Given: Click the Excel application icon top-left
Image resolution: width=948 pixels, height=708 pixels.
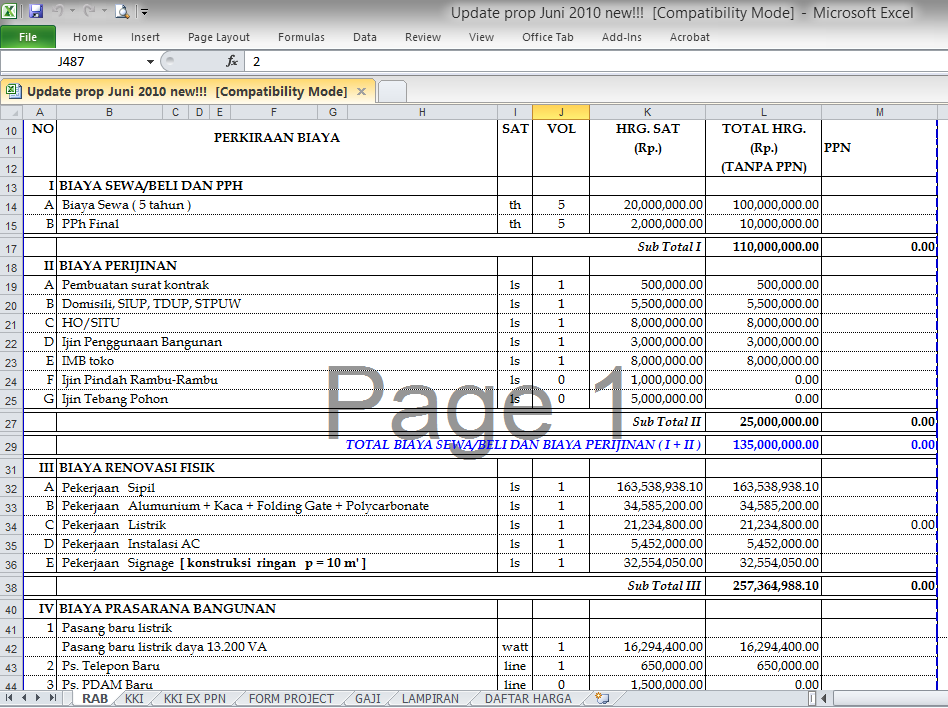Looking at the screenshot, I should [11, 10].
